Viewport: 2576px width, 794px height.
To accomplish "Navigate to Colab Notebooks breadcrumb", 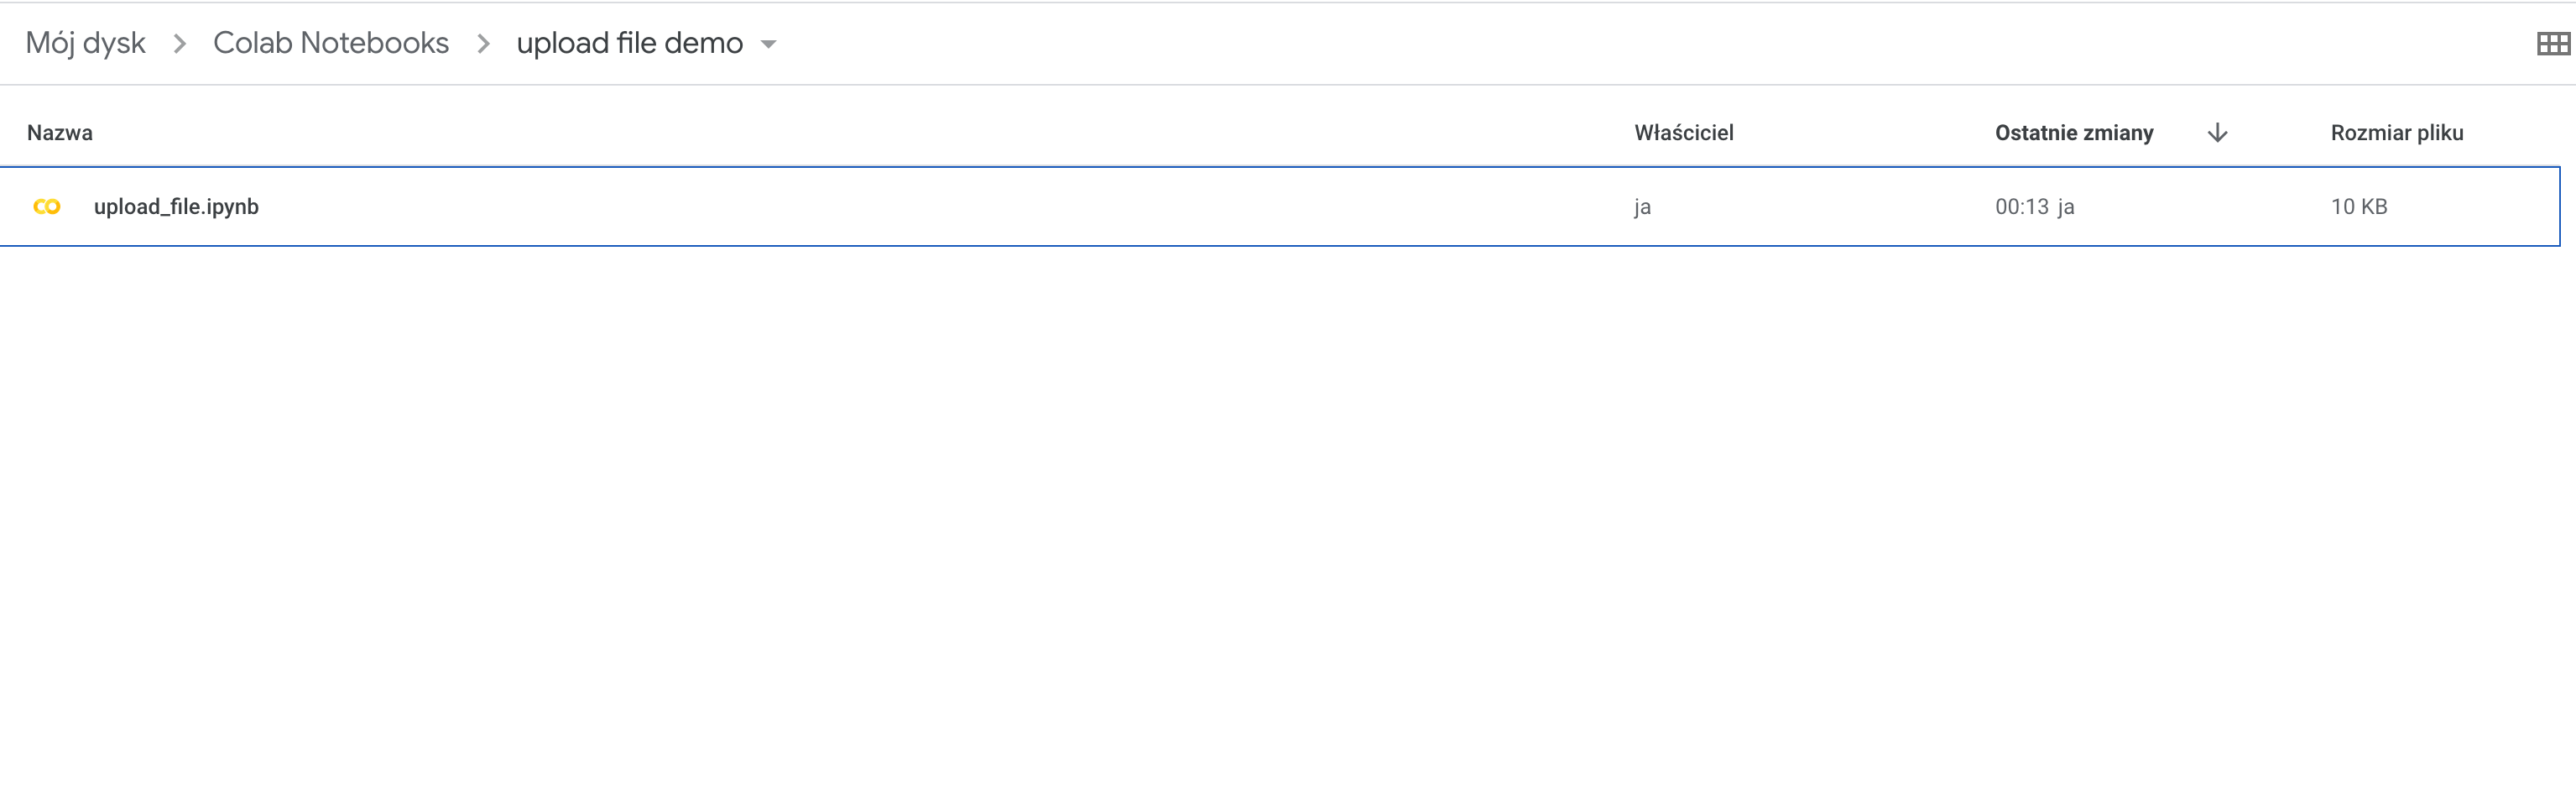I will click(331, 43).
